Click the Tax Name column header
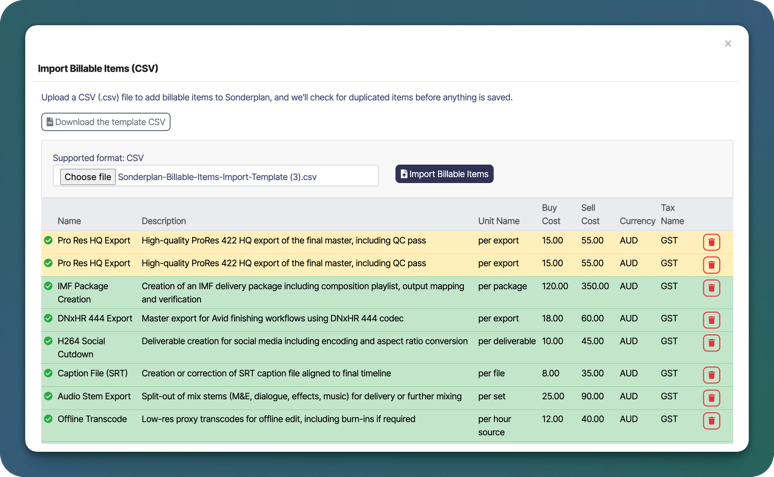The width and height of the screenshot is (774, 477). tap(672, 214)
